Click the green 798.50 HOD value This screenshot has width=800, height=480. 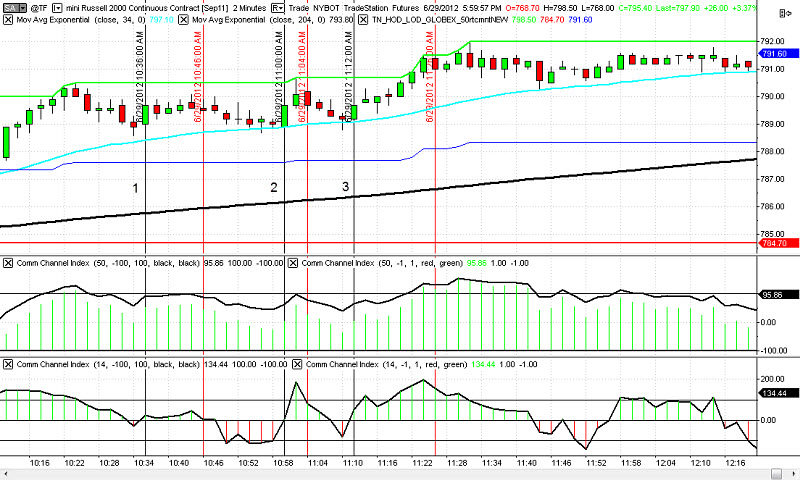tap(523, 20)
